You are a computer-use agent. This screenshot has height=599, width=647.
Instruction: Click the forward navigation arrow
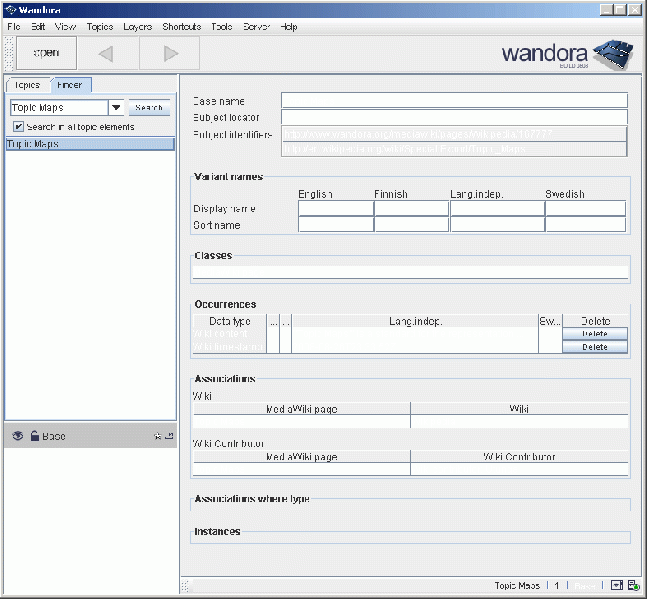point(170,54)
